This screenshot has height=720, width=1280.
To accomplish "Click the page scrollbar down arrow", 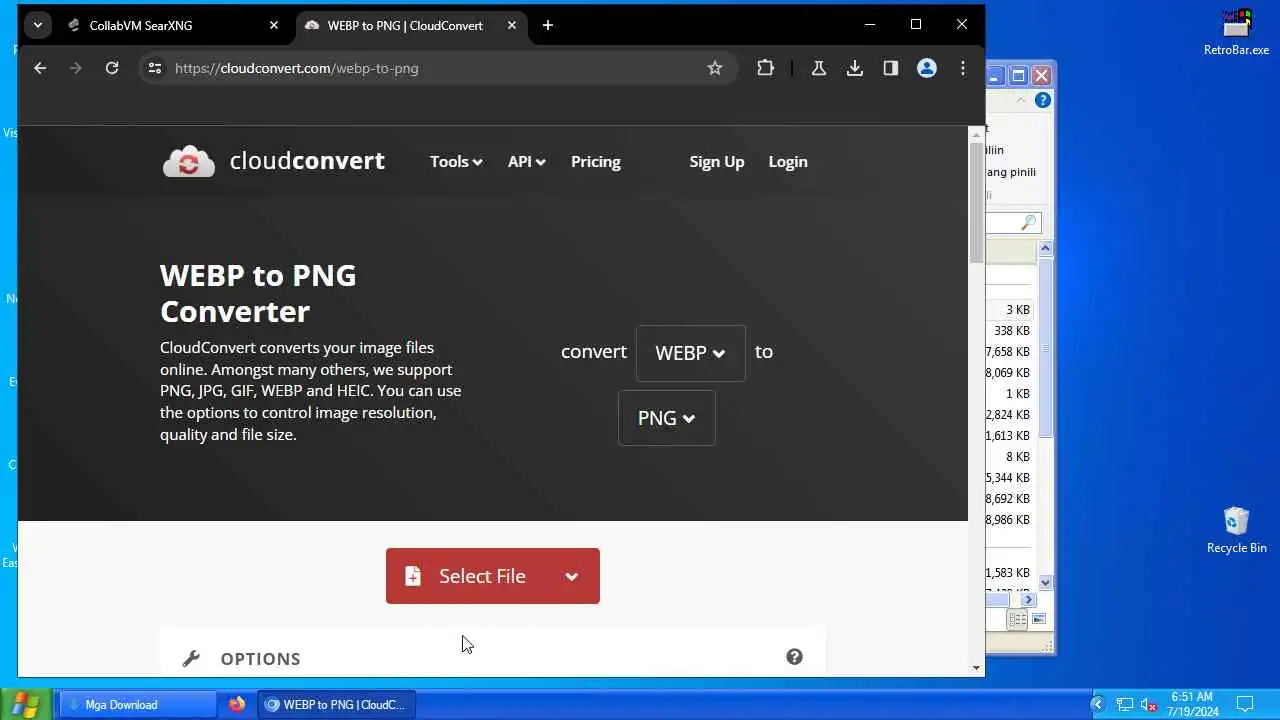I will (976, 667).
